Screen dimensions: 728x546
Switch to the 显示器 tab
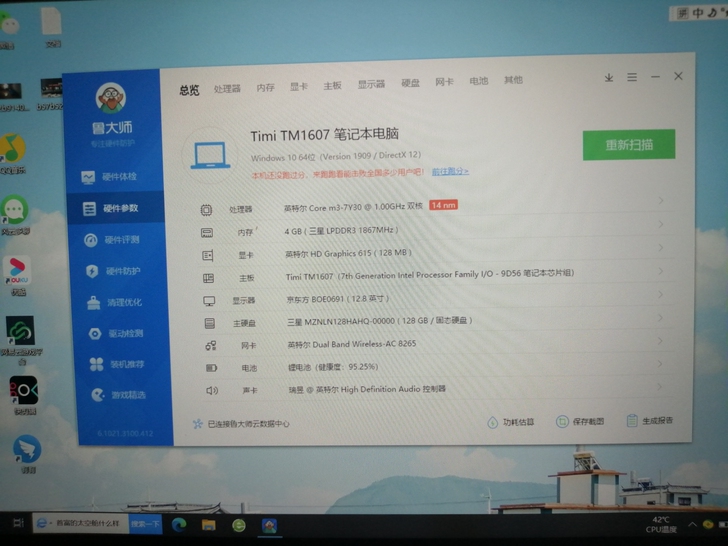click(371, 84)
